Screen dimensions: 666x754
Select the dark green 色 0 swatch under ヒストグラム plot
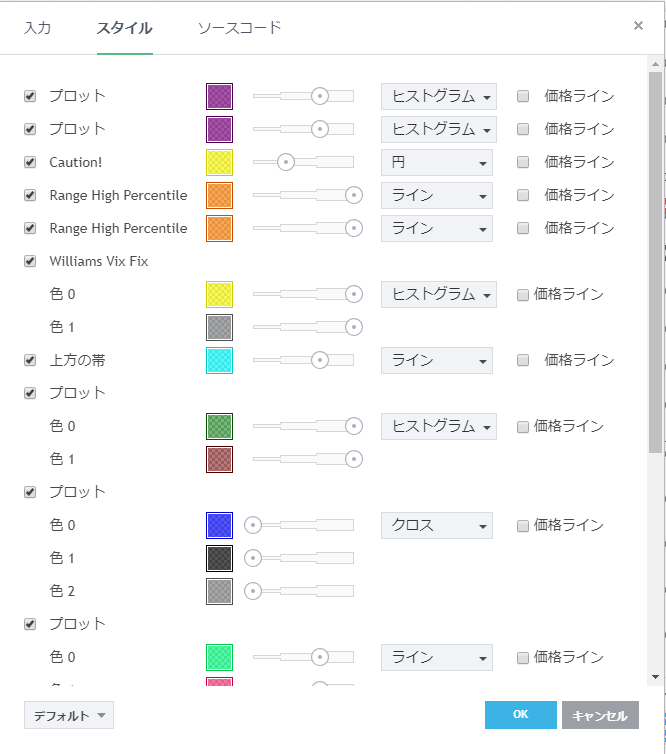click(219, 426)
